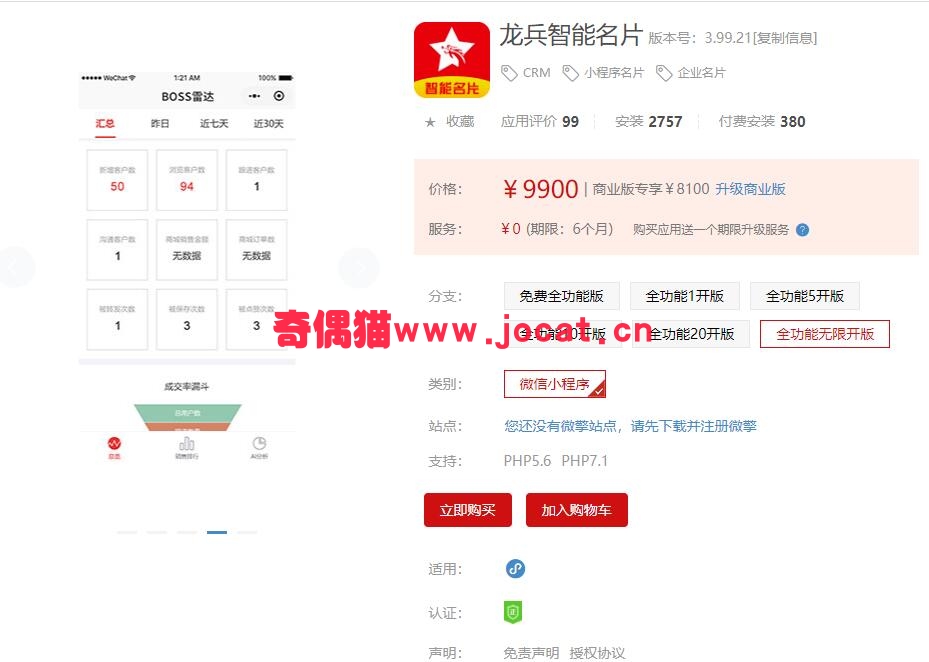Click the bar chart ranking icon in preview
The width and height of the screenshot is (929, 662).
click(x=187, y=443)
